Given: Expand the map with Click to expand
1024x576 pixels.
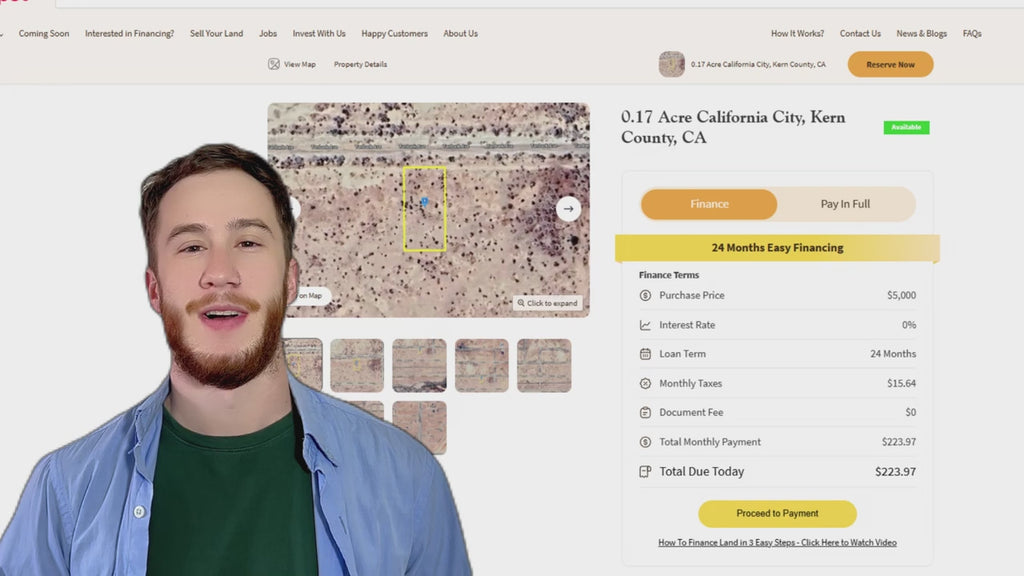Looking at the screenshot, I should (x=547, y=303).
